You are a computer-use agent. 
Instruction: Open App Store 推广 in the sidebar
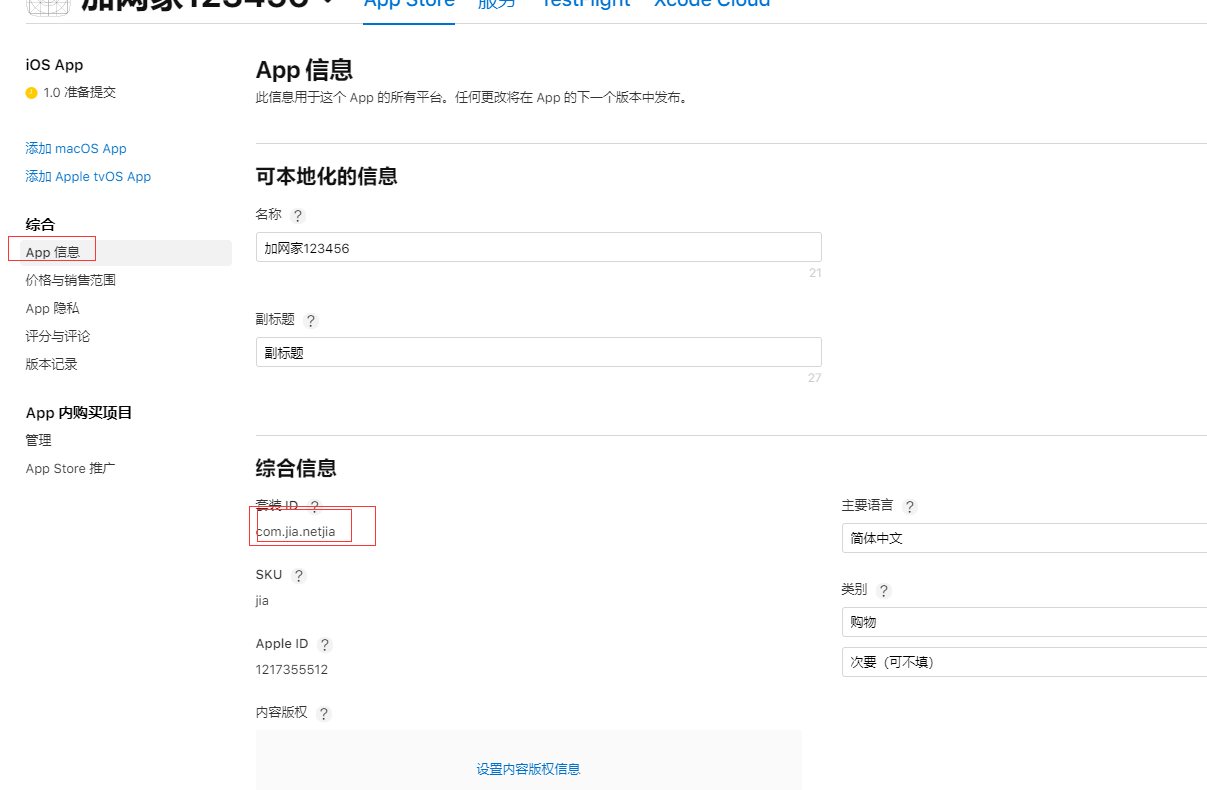pyautogui.click(x=71, y=468)
